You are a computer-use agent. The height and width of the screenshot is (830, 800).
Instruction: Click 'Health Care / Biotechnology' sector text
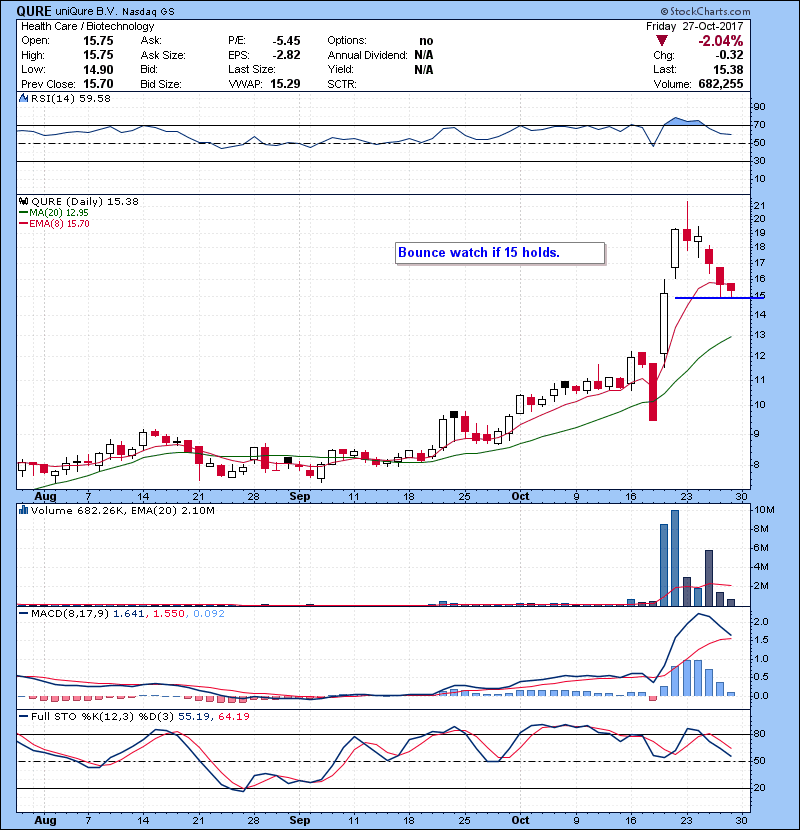pyautogui.click(x=88, y=26)
